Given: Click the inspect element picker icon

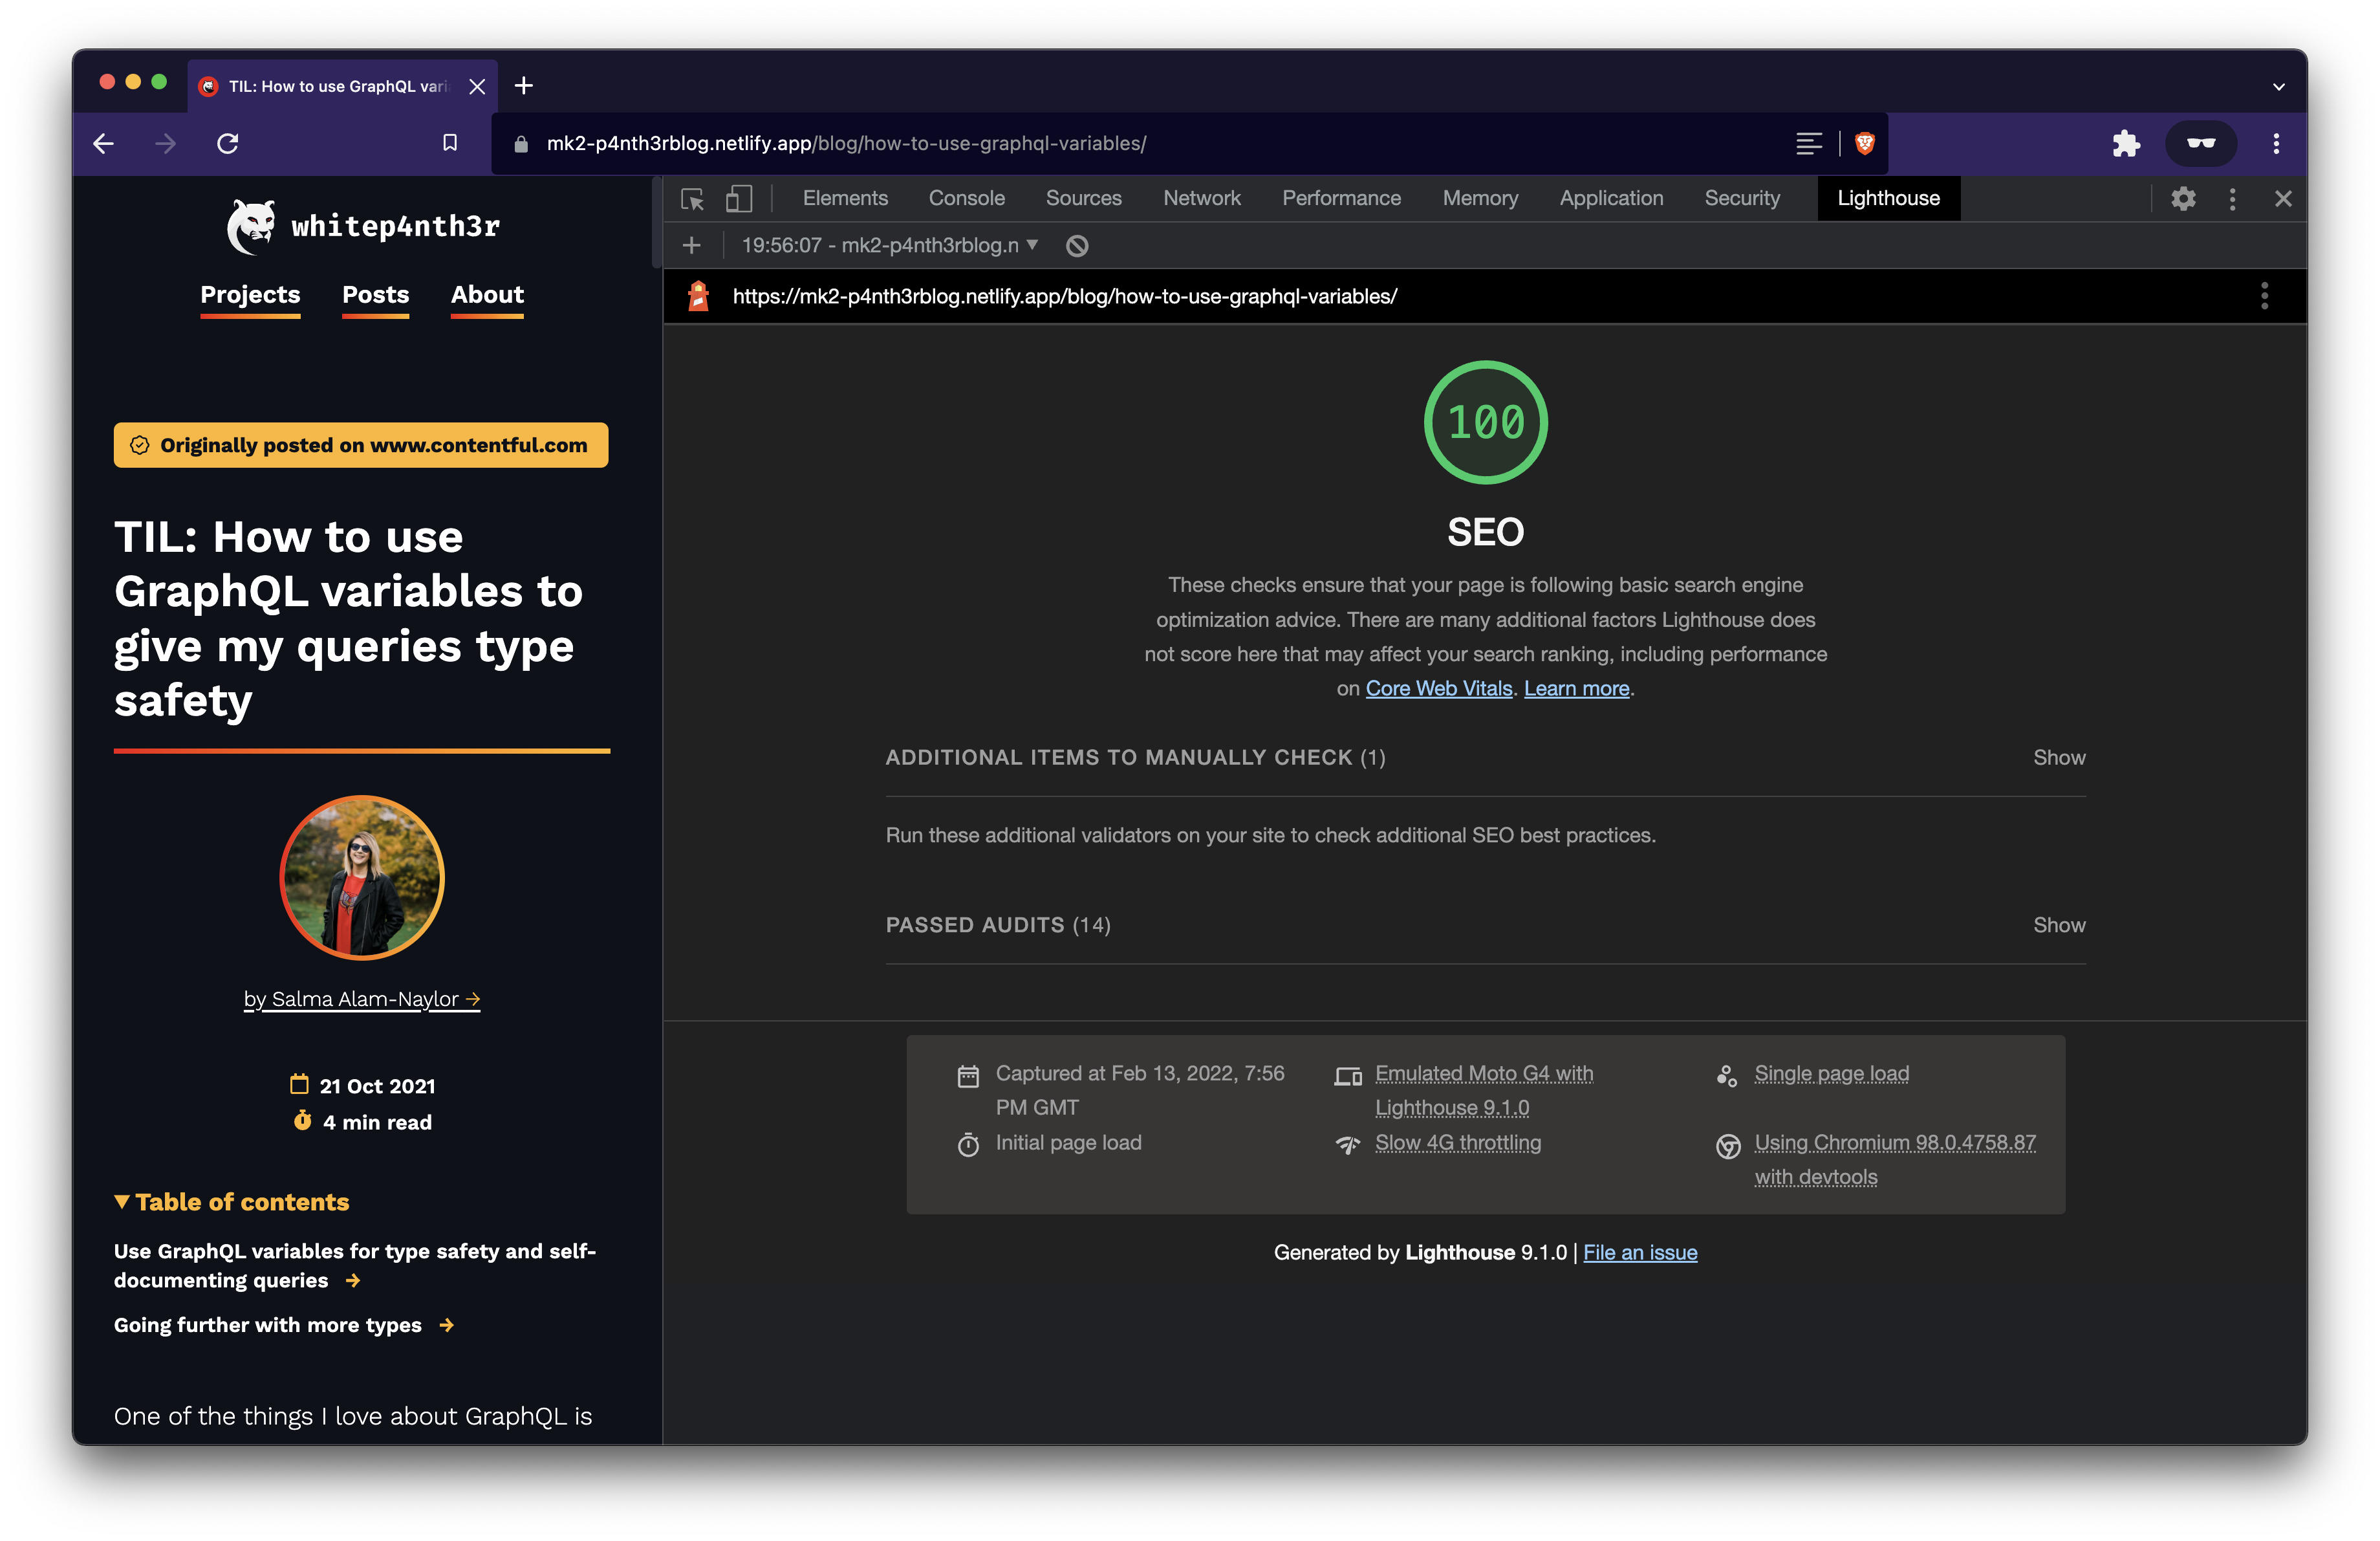Looking at the screenshot, I should [x=692, y=199].
